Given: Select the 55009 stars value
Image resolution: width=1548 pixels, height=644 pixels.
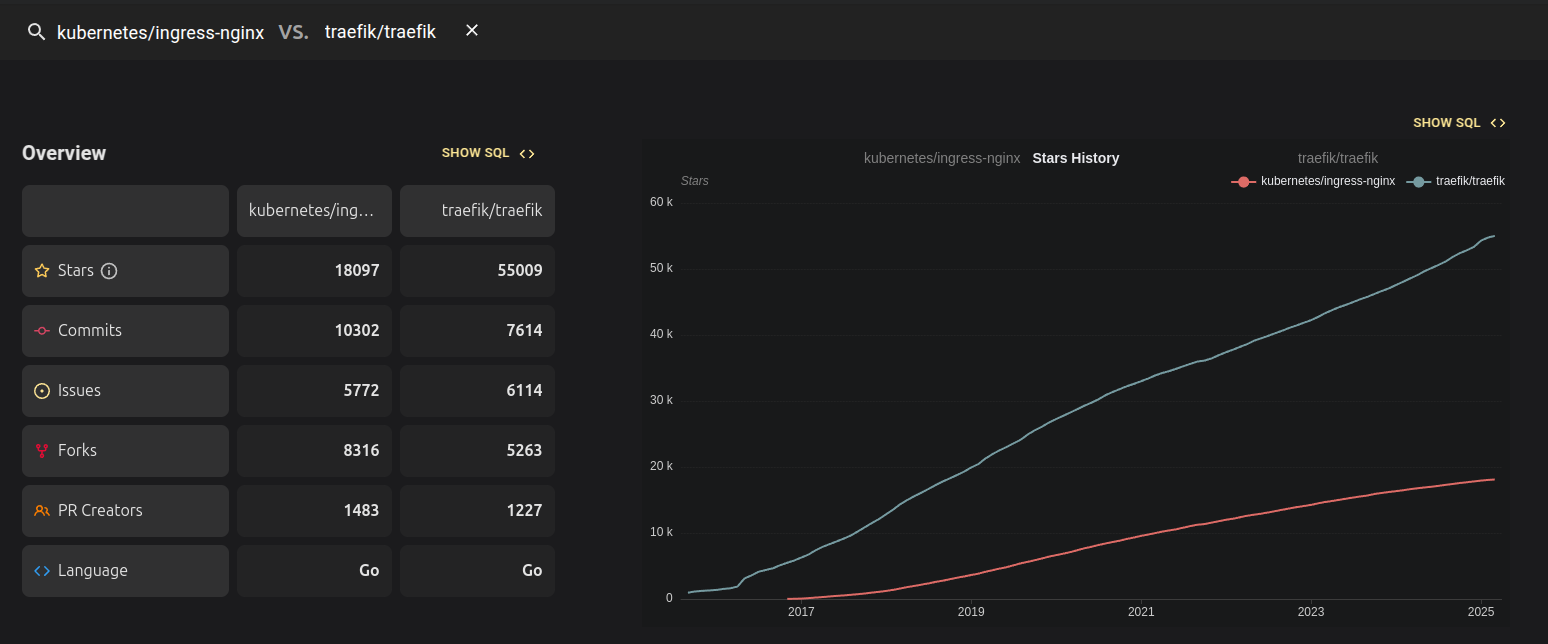Looking at the screenshot, I should 520,271.
